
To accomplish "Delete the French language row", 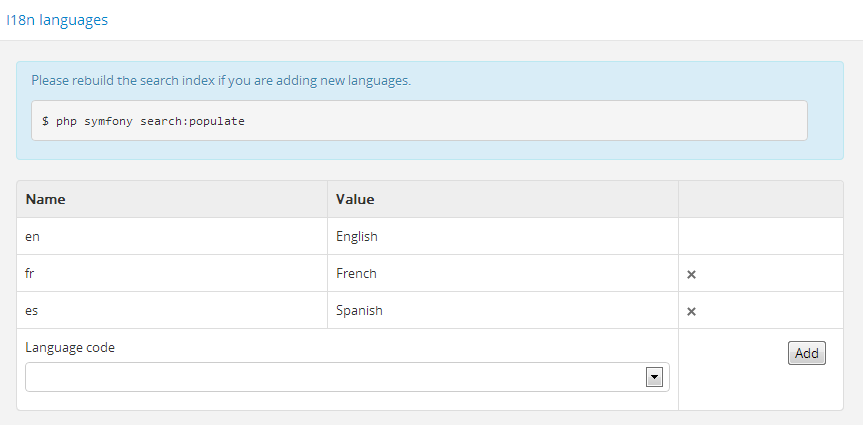I will pyautogui.click(x=691, y=274).
